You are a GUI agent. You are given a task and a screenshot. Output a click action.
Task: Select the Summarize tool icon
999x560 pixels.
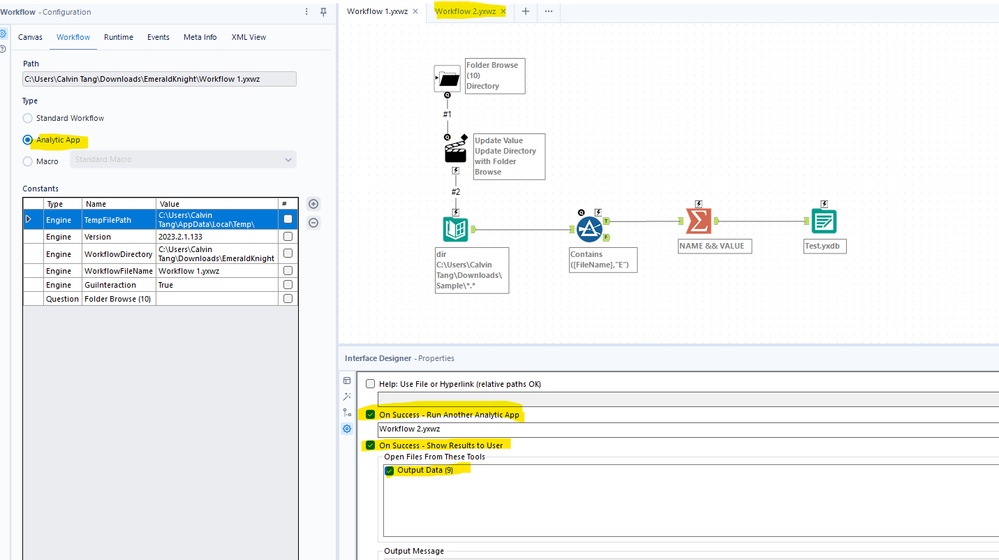(698, 222)
